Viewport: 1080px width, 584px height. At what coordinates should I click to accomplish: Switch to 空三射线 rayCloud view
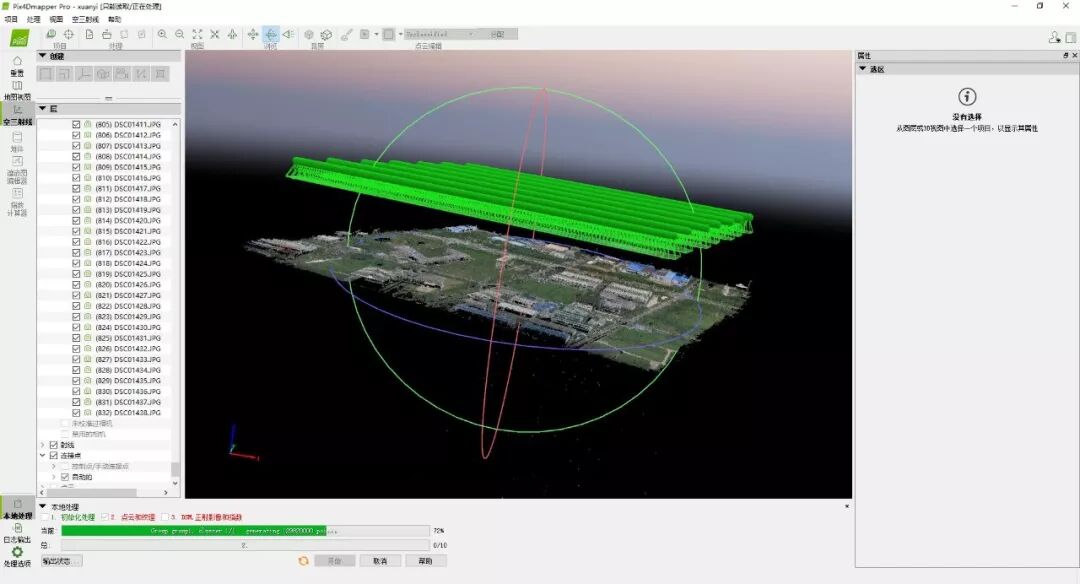(x=17, y=116)
